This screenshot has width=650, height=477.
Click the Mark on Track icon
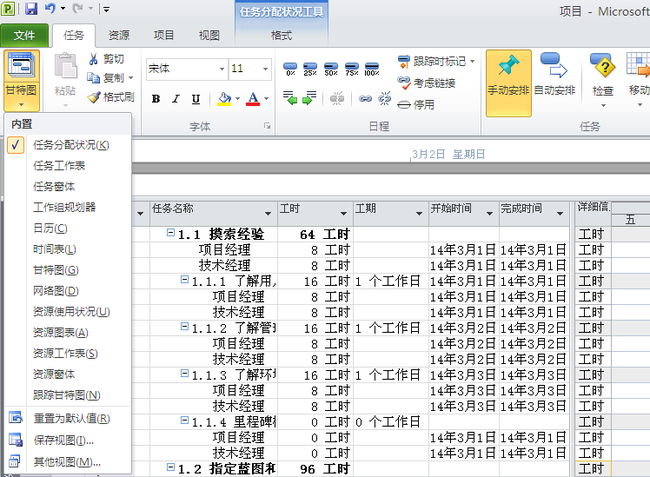pyautogui.click(x=403, y=62)
